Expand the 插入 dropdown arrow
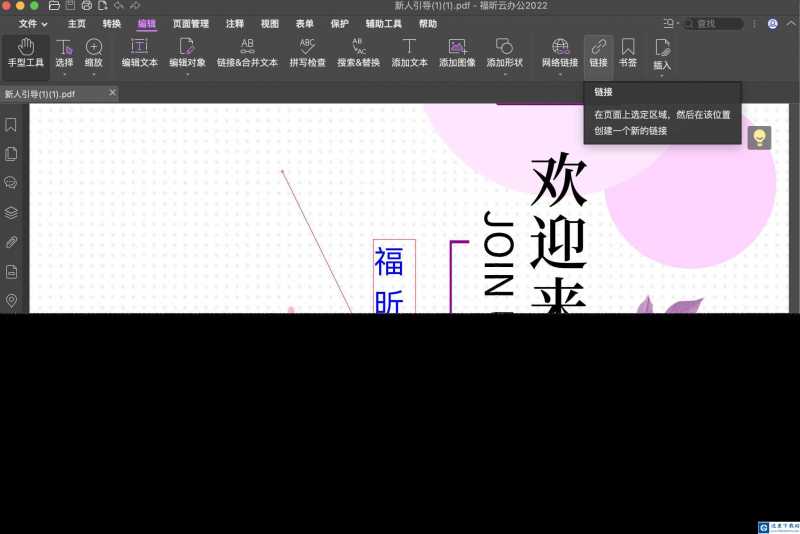Image resolution: width=800 pixels, height=534 pixels. 662,76
